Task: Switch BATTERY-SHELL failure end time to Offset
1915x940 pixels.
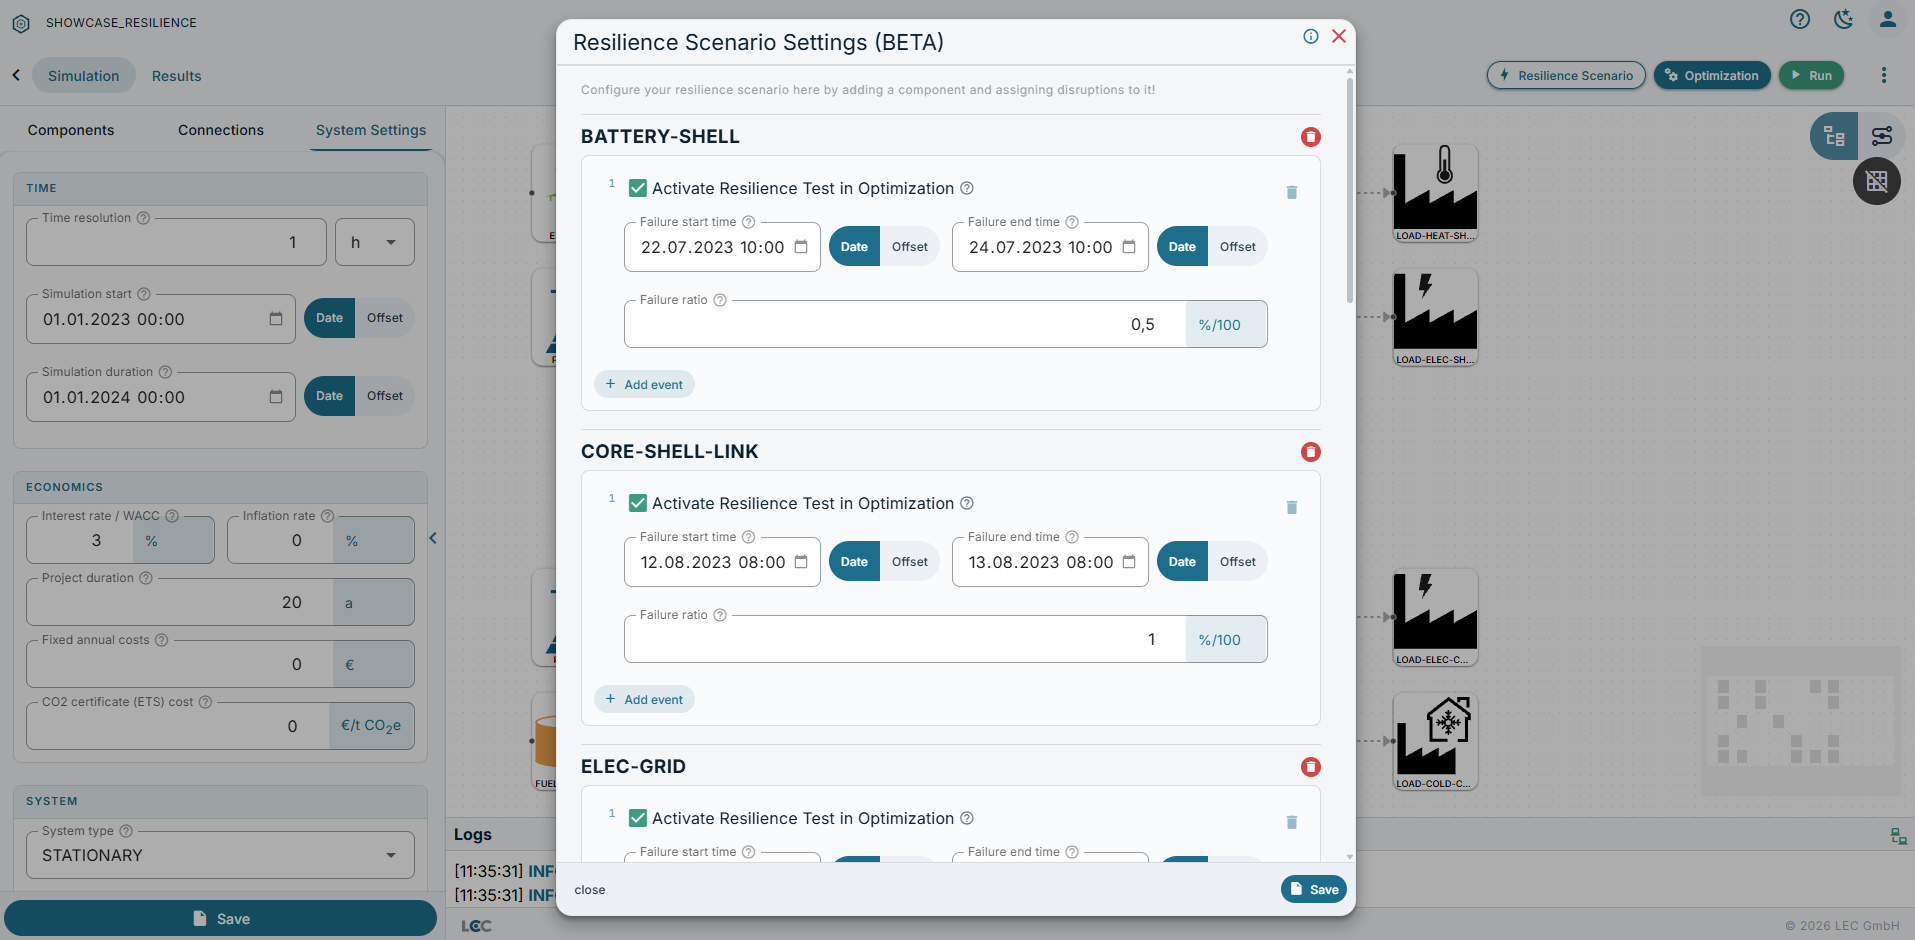Action: (1237, 247)
